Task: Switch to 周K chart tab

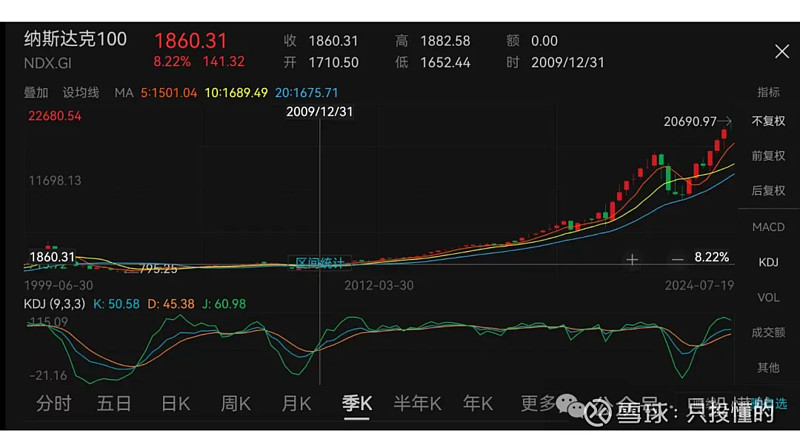Action: (x=236, y=404)
